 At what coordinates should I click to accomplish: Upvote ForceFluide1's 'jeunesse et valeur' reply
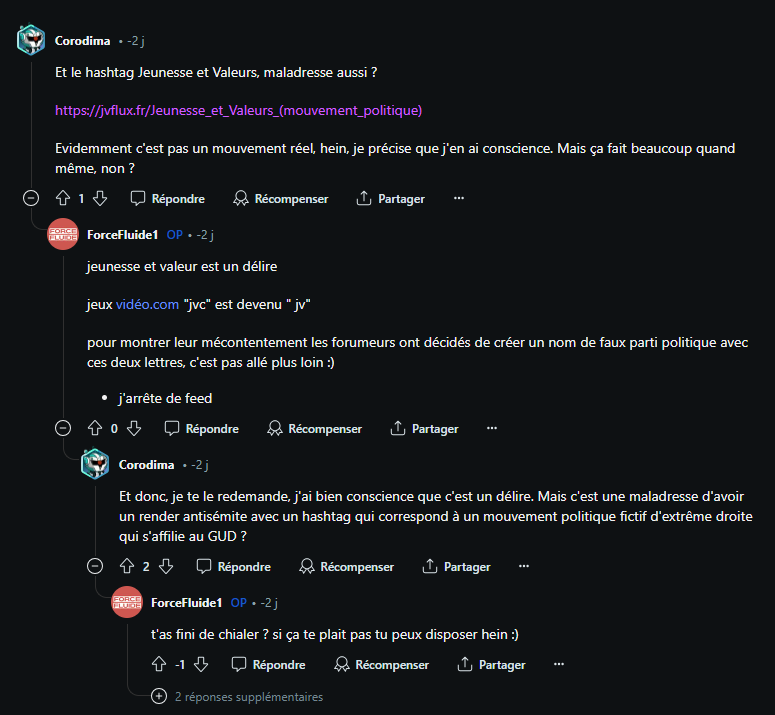(x=95, y=428)
